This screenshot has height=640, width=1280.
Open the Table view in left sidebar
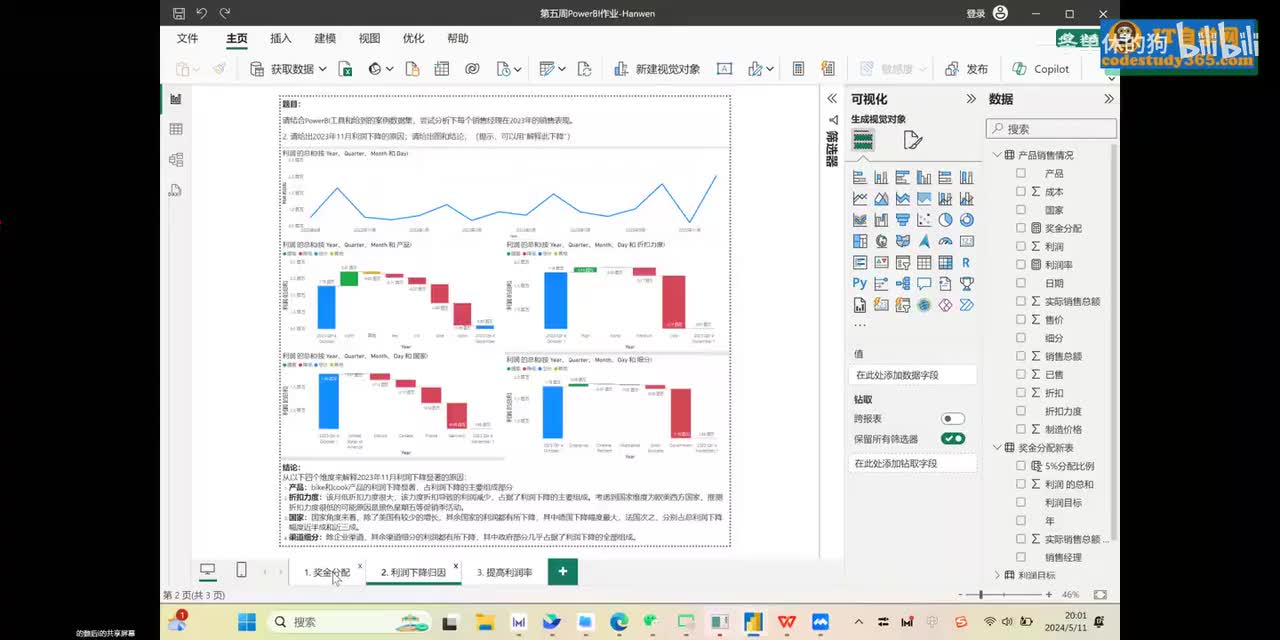[176, 129]
